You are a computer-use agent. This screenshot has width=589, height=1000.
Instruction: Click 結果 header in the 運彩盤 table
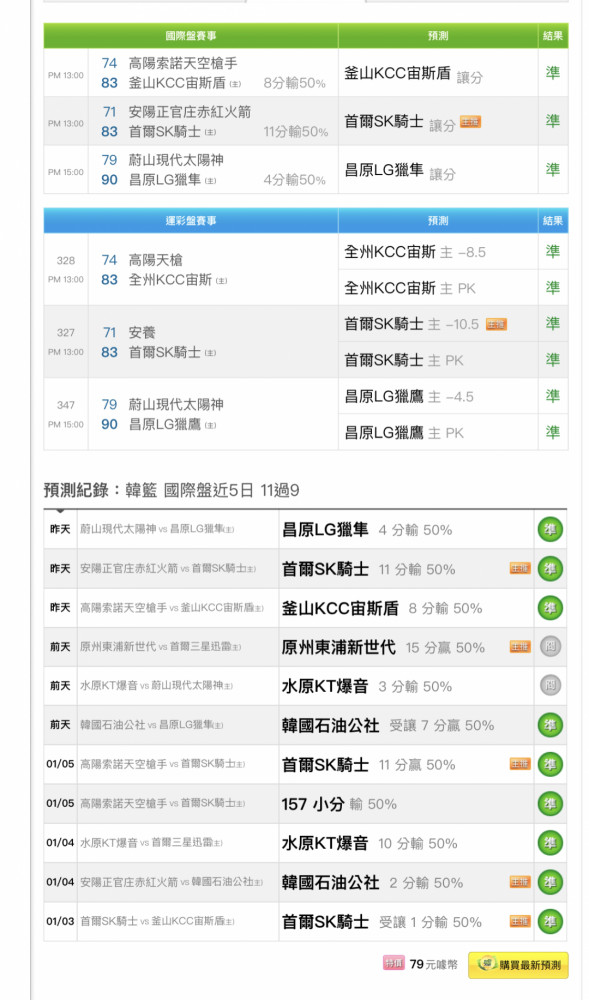pyautogui.click(x=553, y=221)
